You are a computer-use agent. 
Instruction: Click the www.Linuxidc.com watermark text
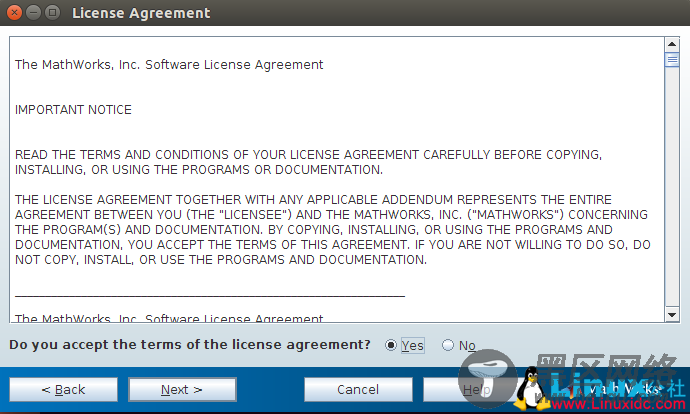(618, 403)
